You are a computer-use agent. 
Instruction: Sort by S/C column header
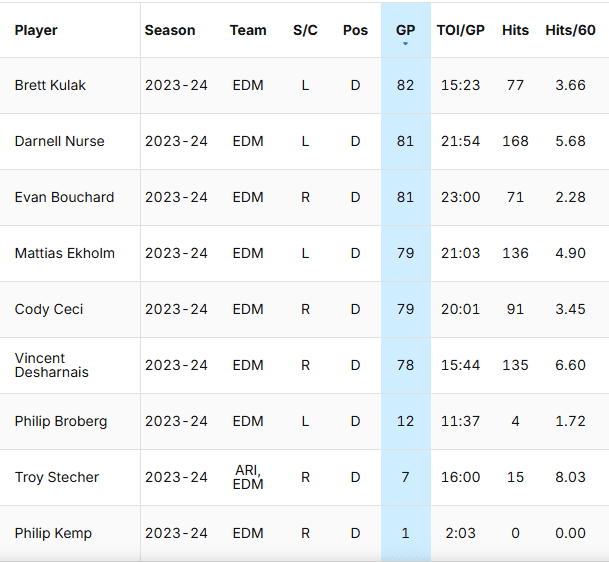305,30
